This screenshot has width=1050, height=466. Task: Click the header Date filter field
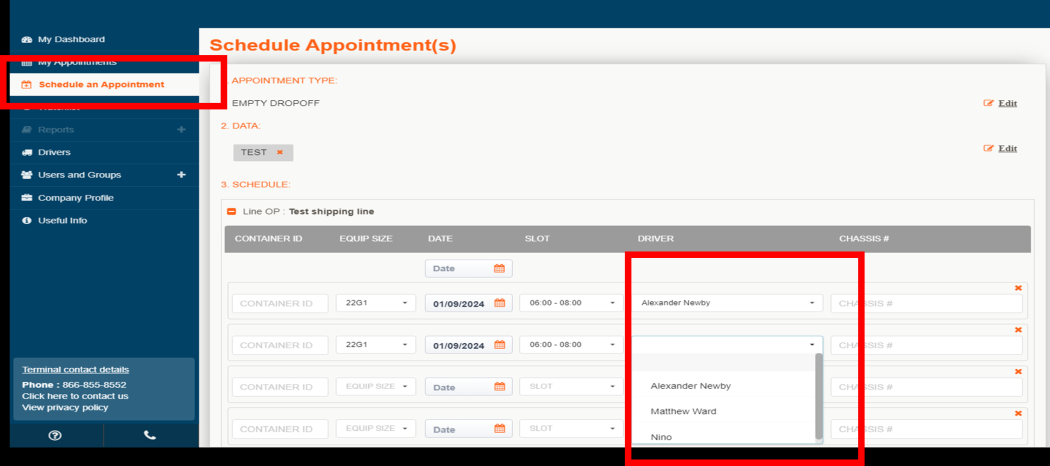point(469,268)
